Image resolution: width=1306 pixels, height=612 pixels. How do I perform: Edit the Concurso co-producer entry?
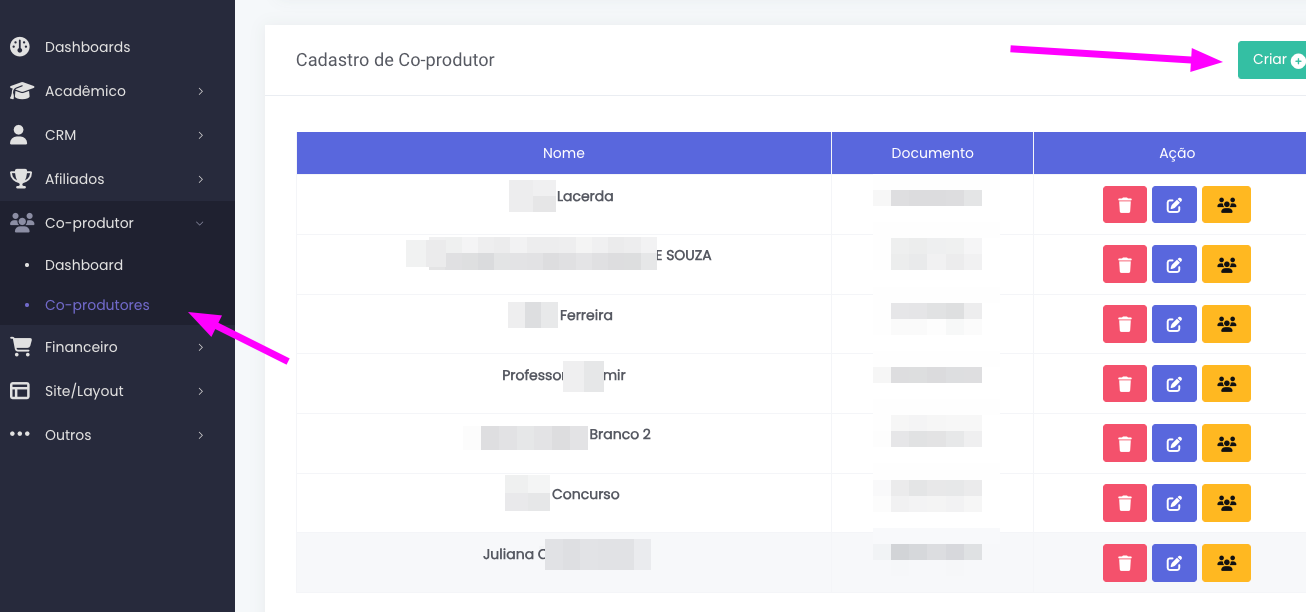(x=1174, y=503)
